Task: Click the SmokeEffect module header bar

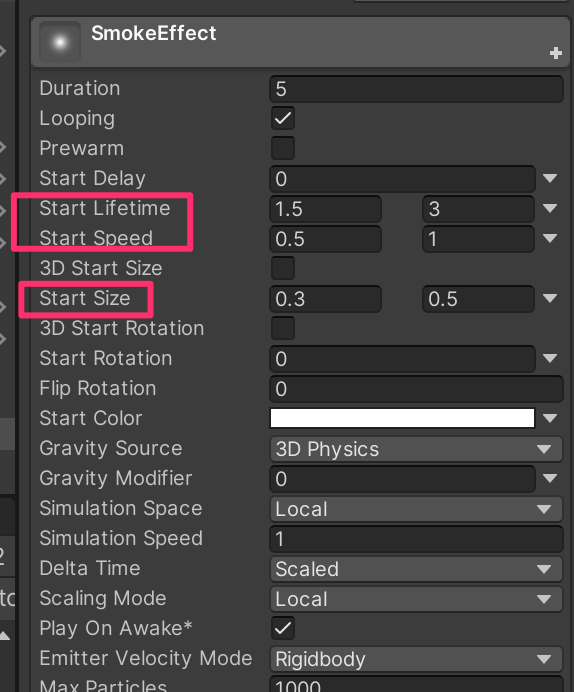Action: [x=300, y=42]
